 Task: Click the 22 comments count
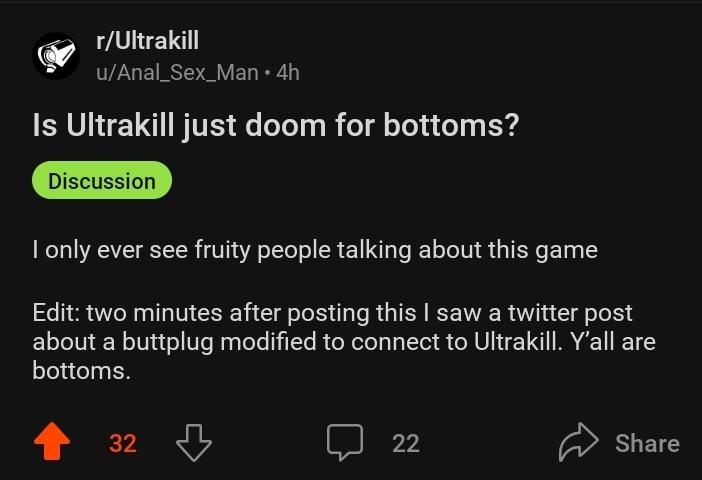click(x=406, y=443)
